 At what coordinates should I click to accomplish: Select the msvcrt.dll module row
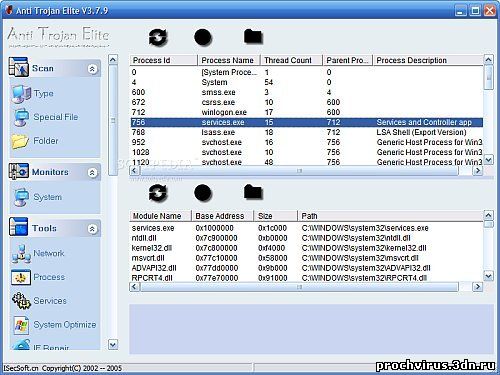click(x=306, y=258)
